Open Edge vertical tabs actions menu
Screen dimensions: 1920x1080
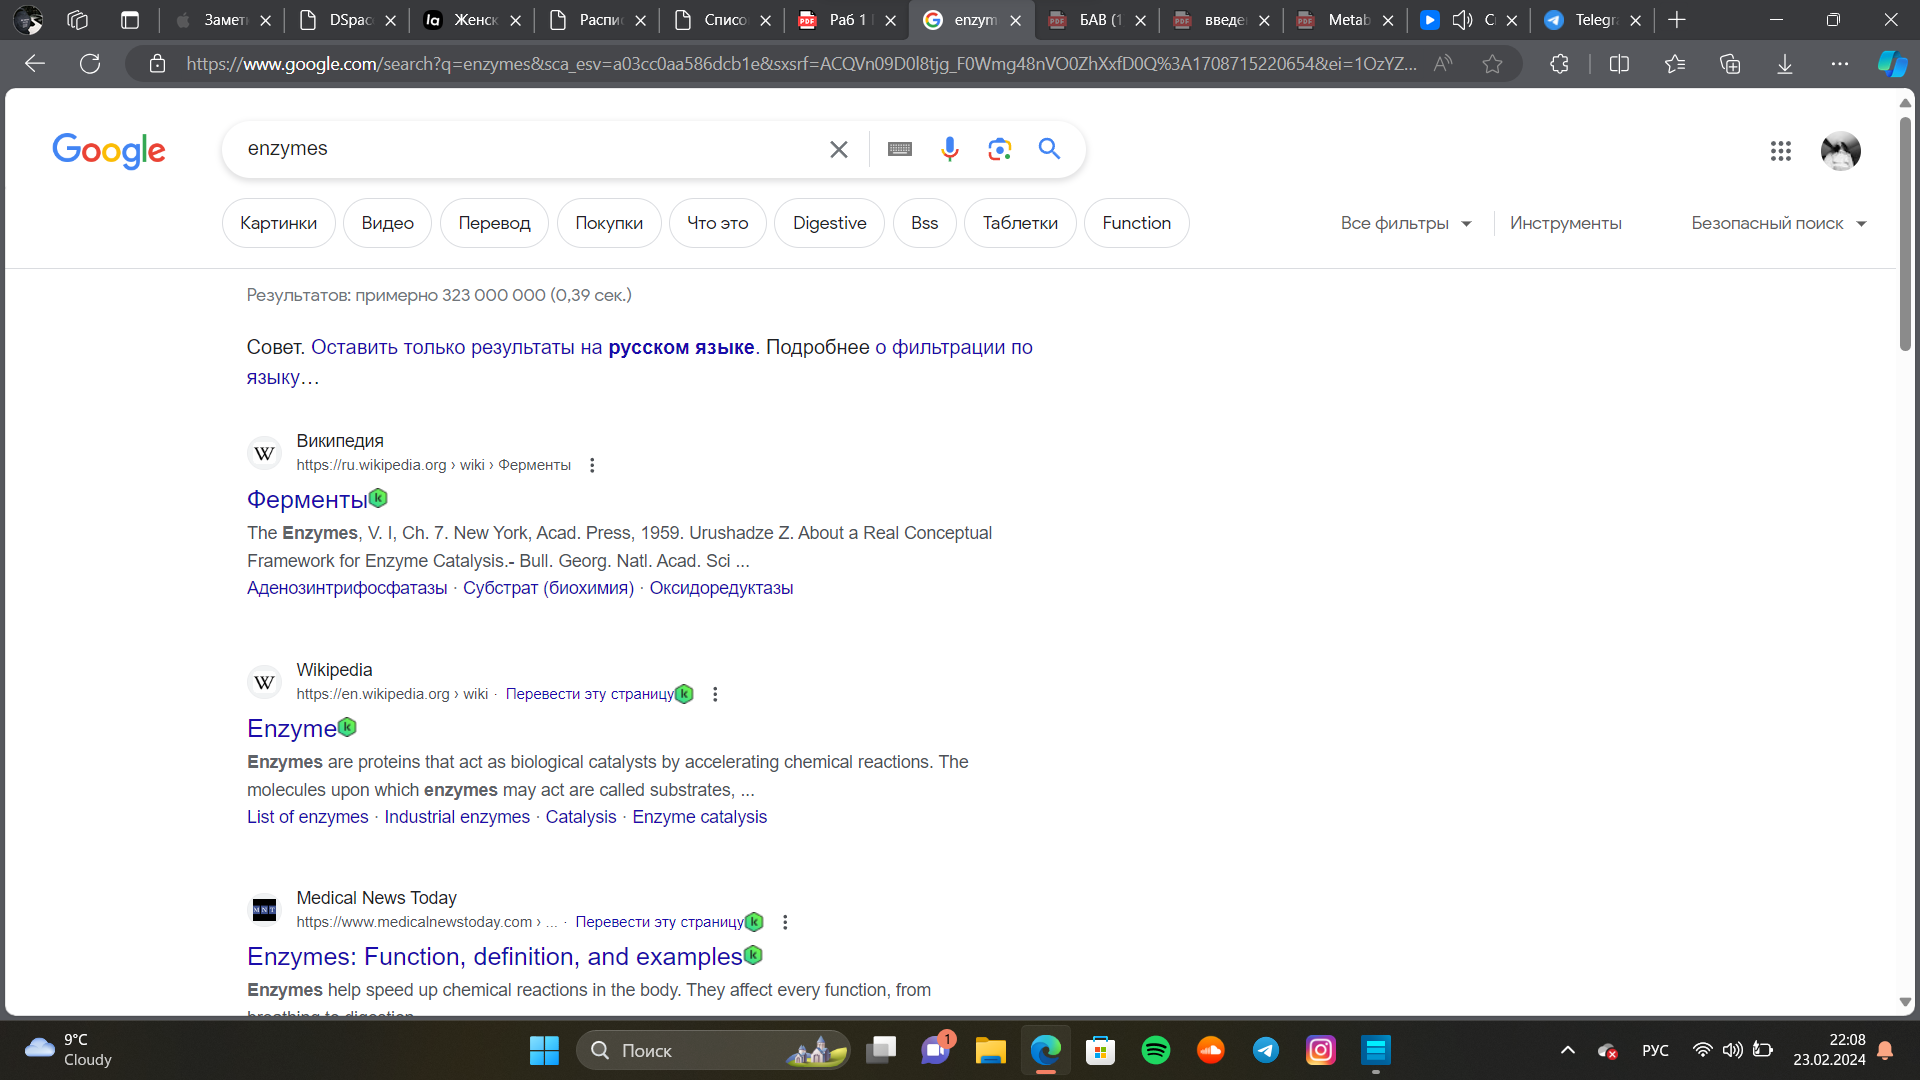pyautogui.click(x=130, y=20)
